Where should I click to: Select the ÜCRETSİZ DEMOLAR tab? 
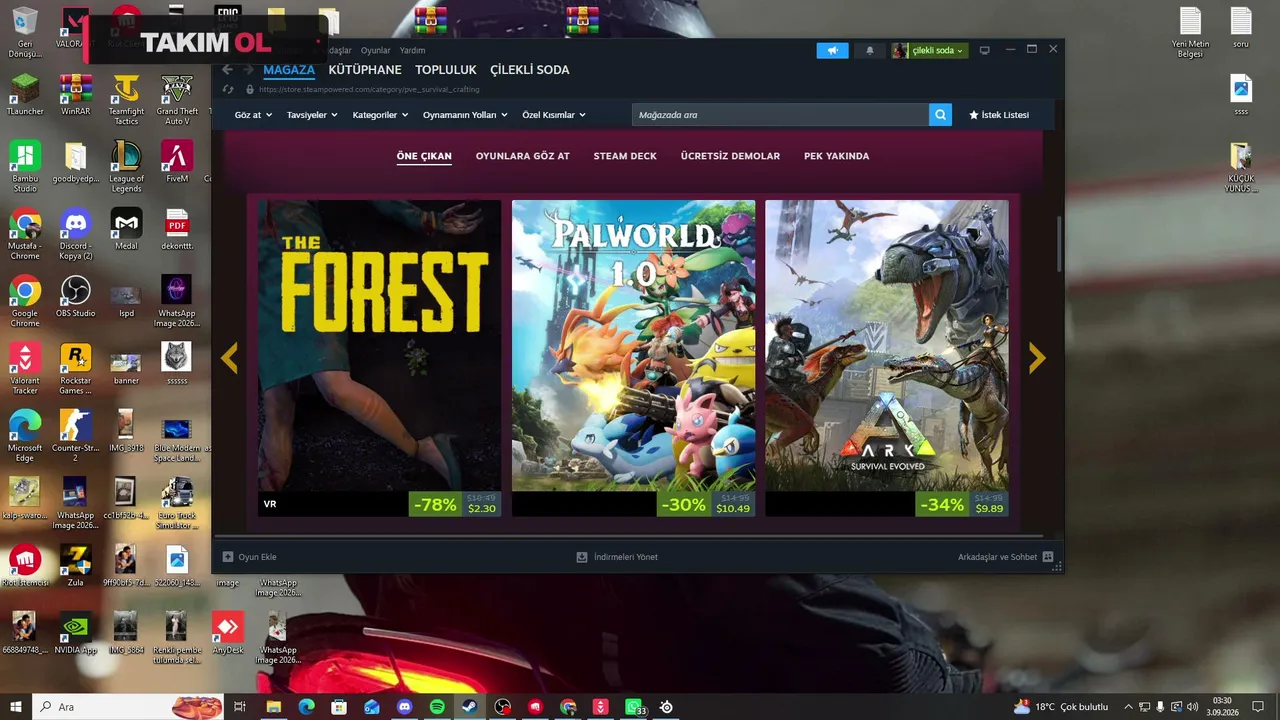coord(730,156)
